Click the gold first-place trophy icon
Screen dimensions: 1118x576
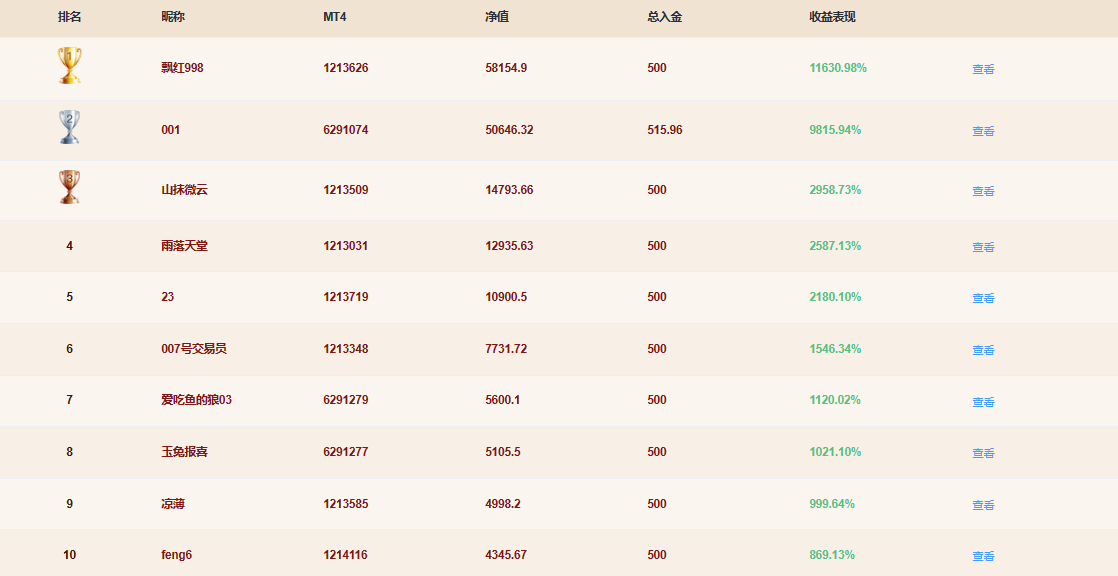point(69,66)
